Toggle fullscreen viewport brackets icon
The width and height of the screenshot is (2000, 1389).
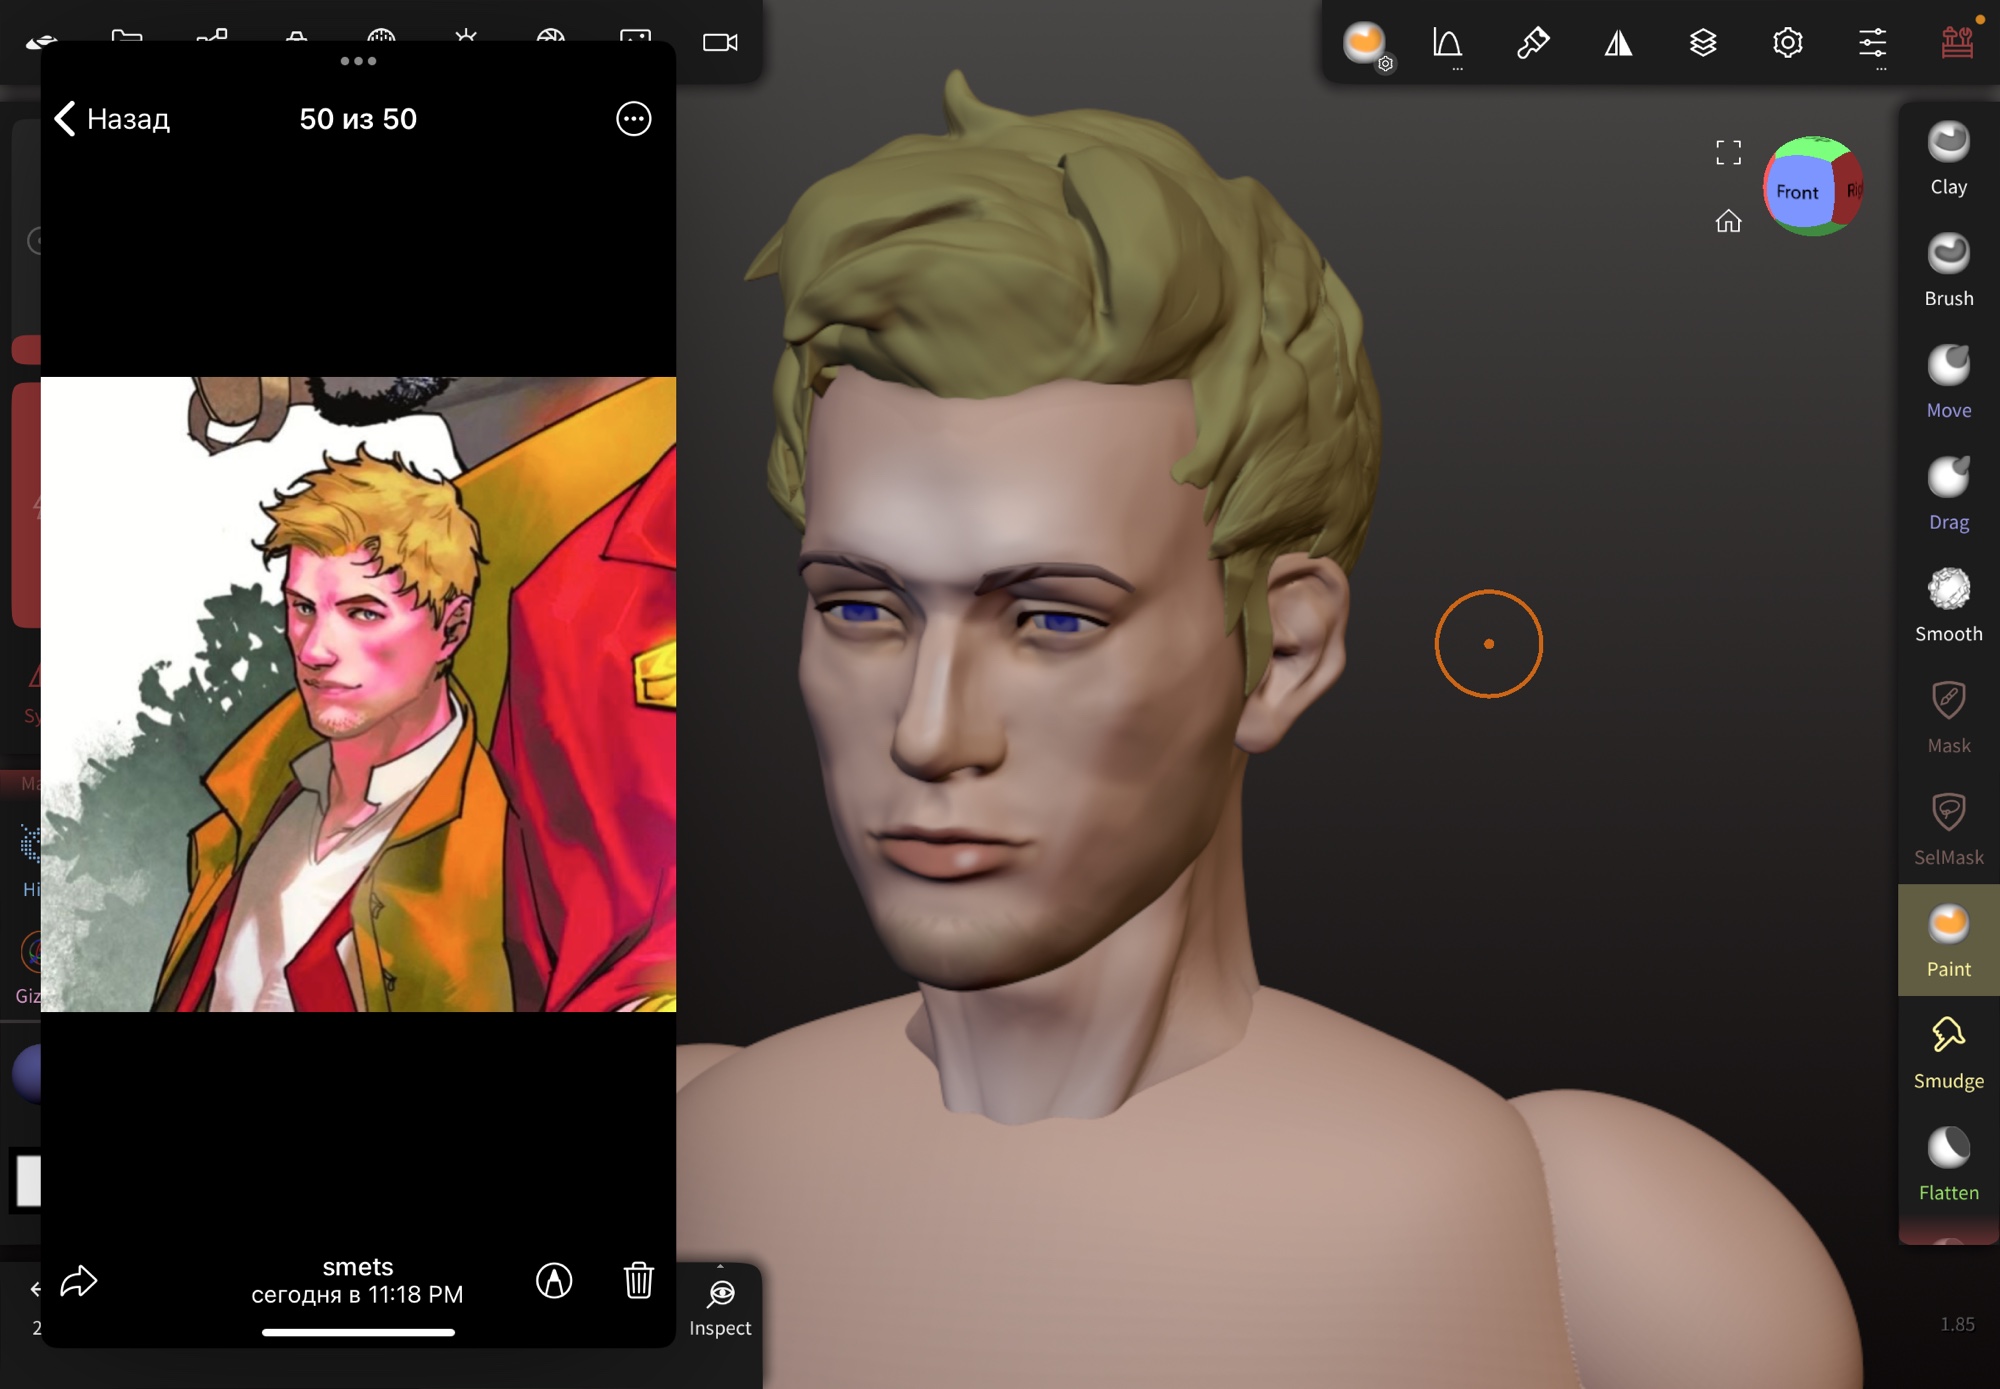coord(1728,153)
